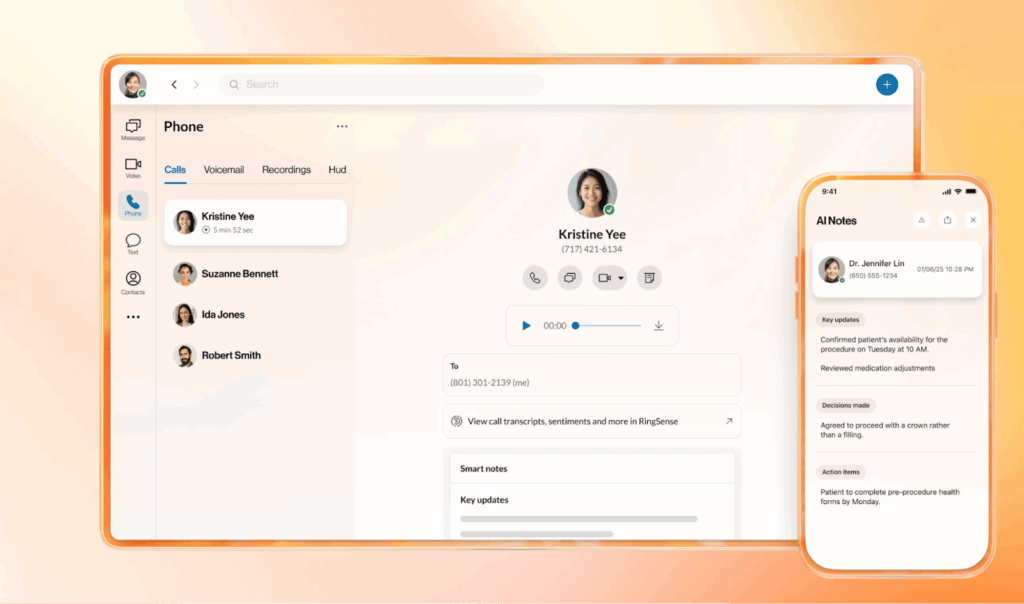Open the Message icon in the sidebar

click(133, 127)
